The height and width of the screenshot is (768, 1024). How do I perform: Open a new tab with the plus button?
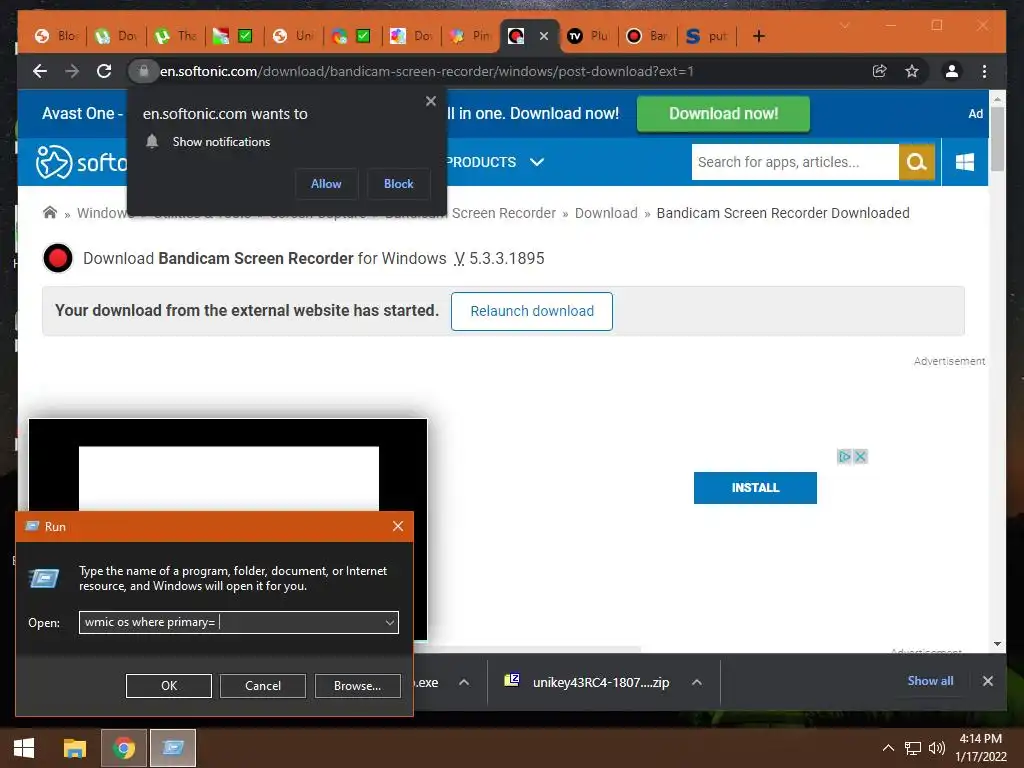tap(758, 36)
